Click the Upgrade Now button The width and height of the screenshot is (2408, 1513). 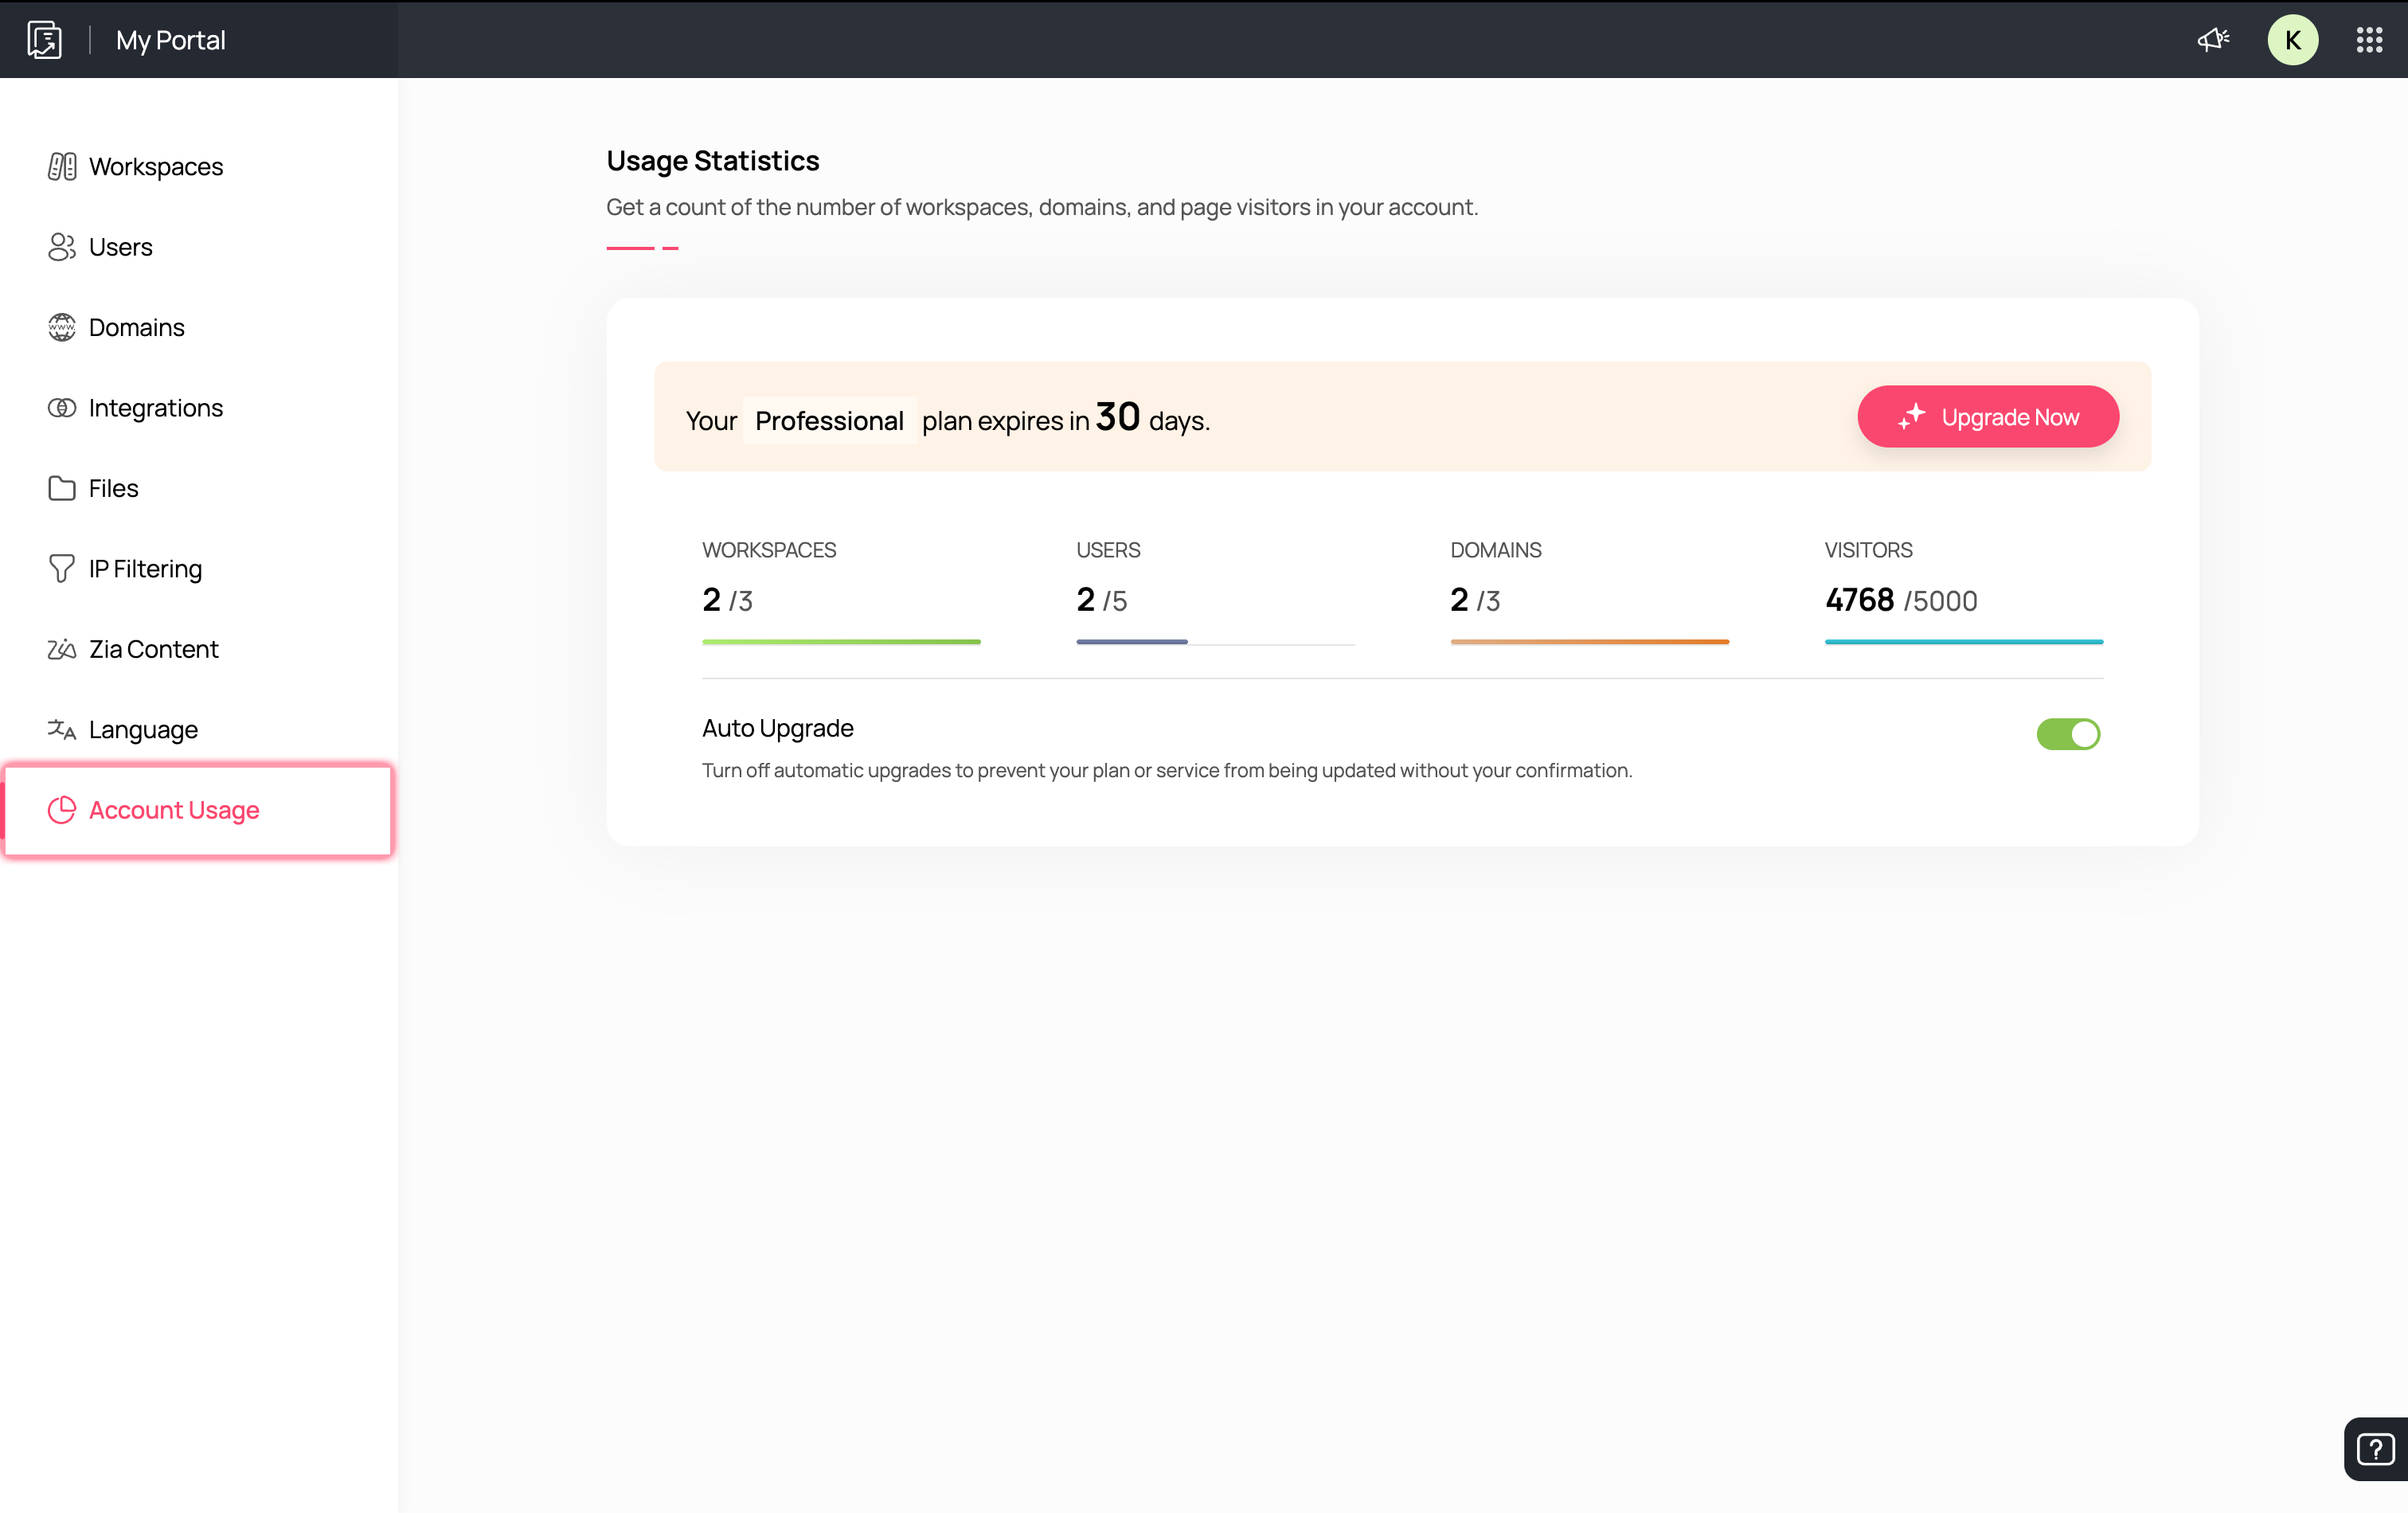(x=1987, y=417)
